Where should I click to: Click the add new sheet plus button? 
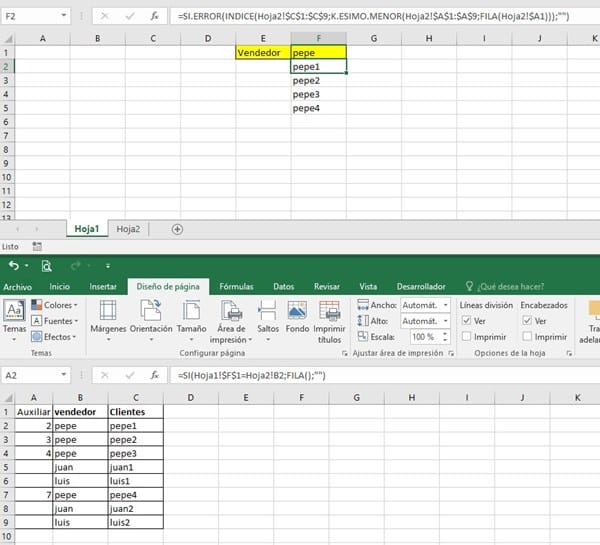click(178, 229)
